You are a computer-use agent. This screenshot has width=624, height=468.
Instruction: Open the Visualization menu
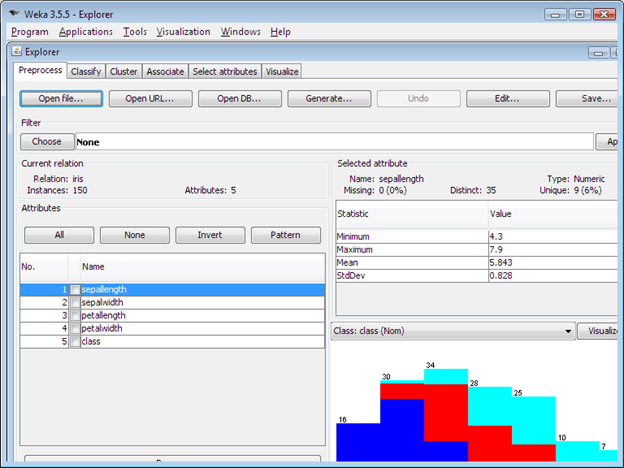183,32
